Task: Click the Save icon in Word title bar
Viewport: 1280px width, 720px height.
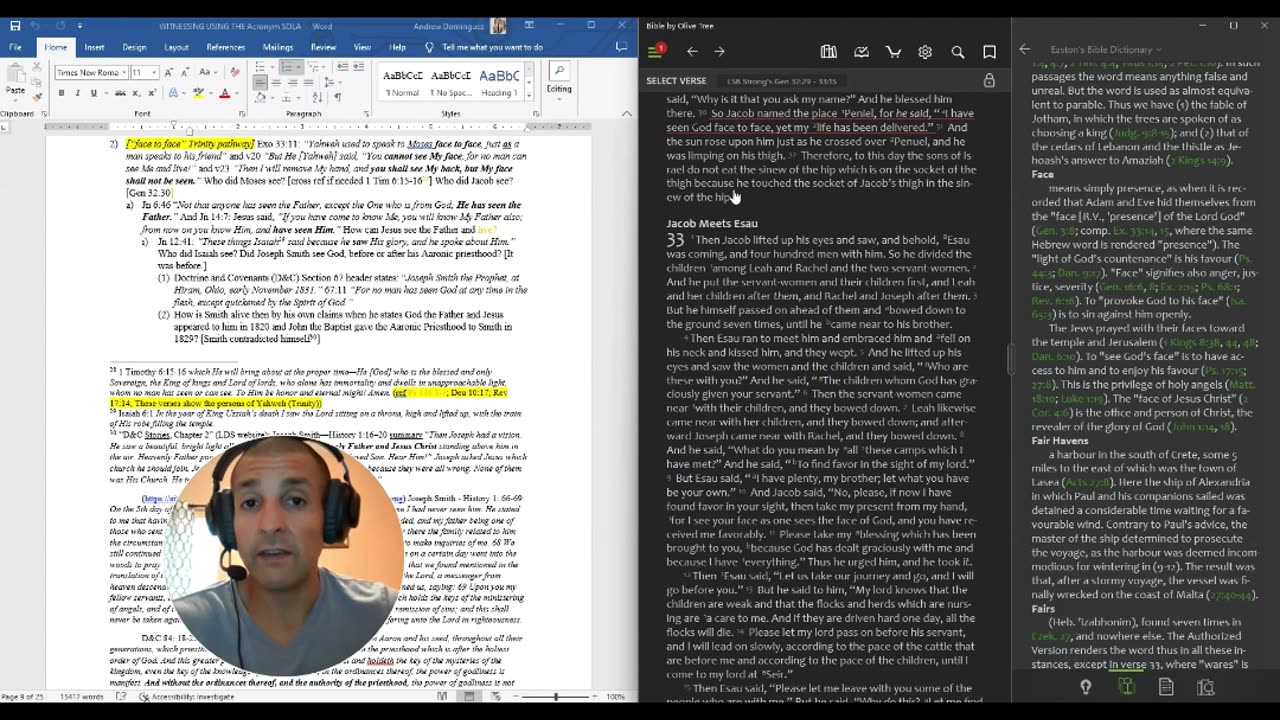Action: pyautogui.click(x=14, y=25)
